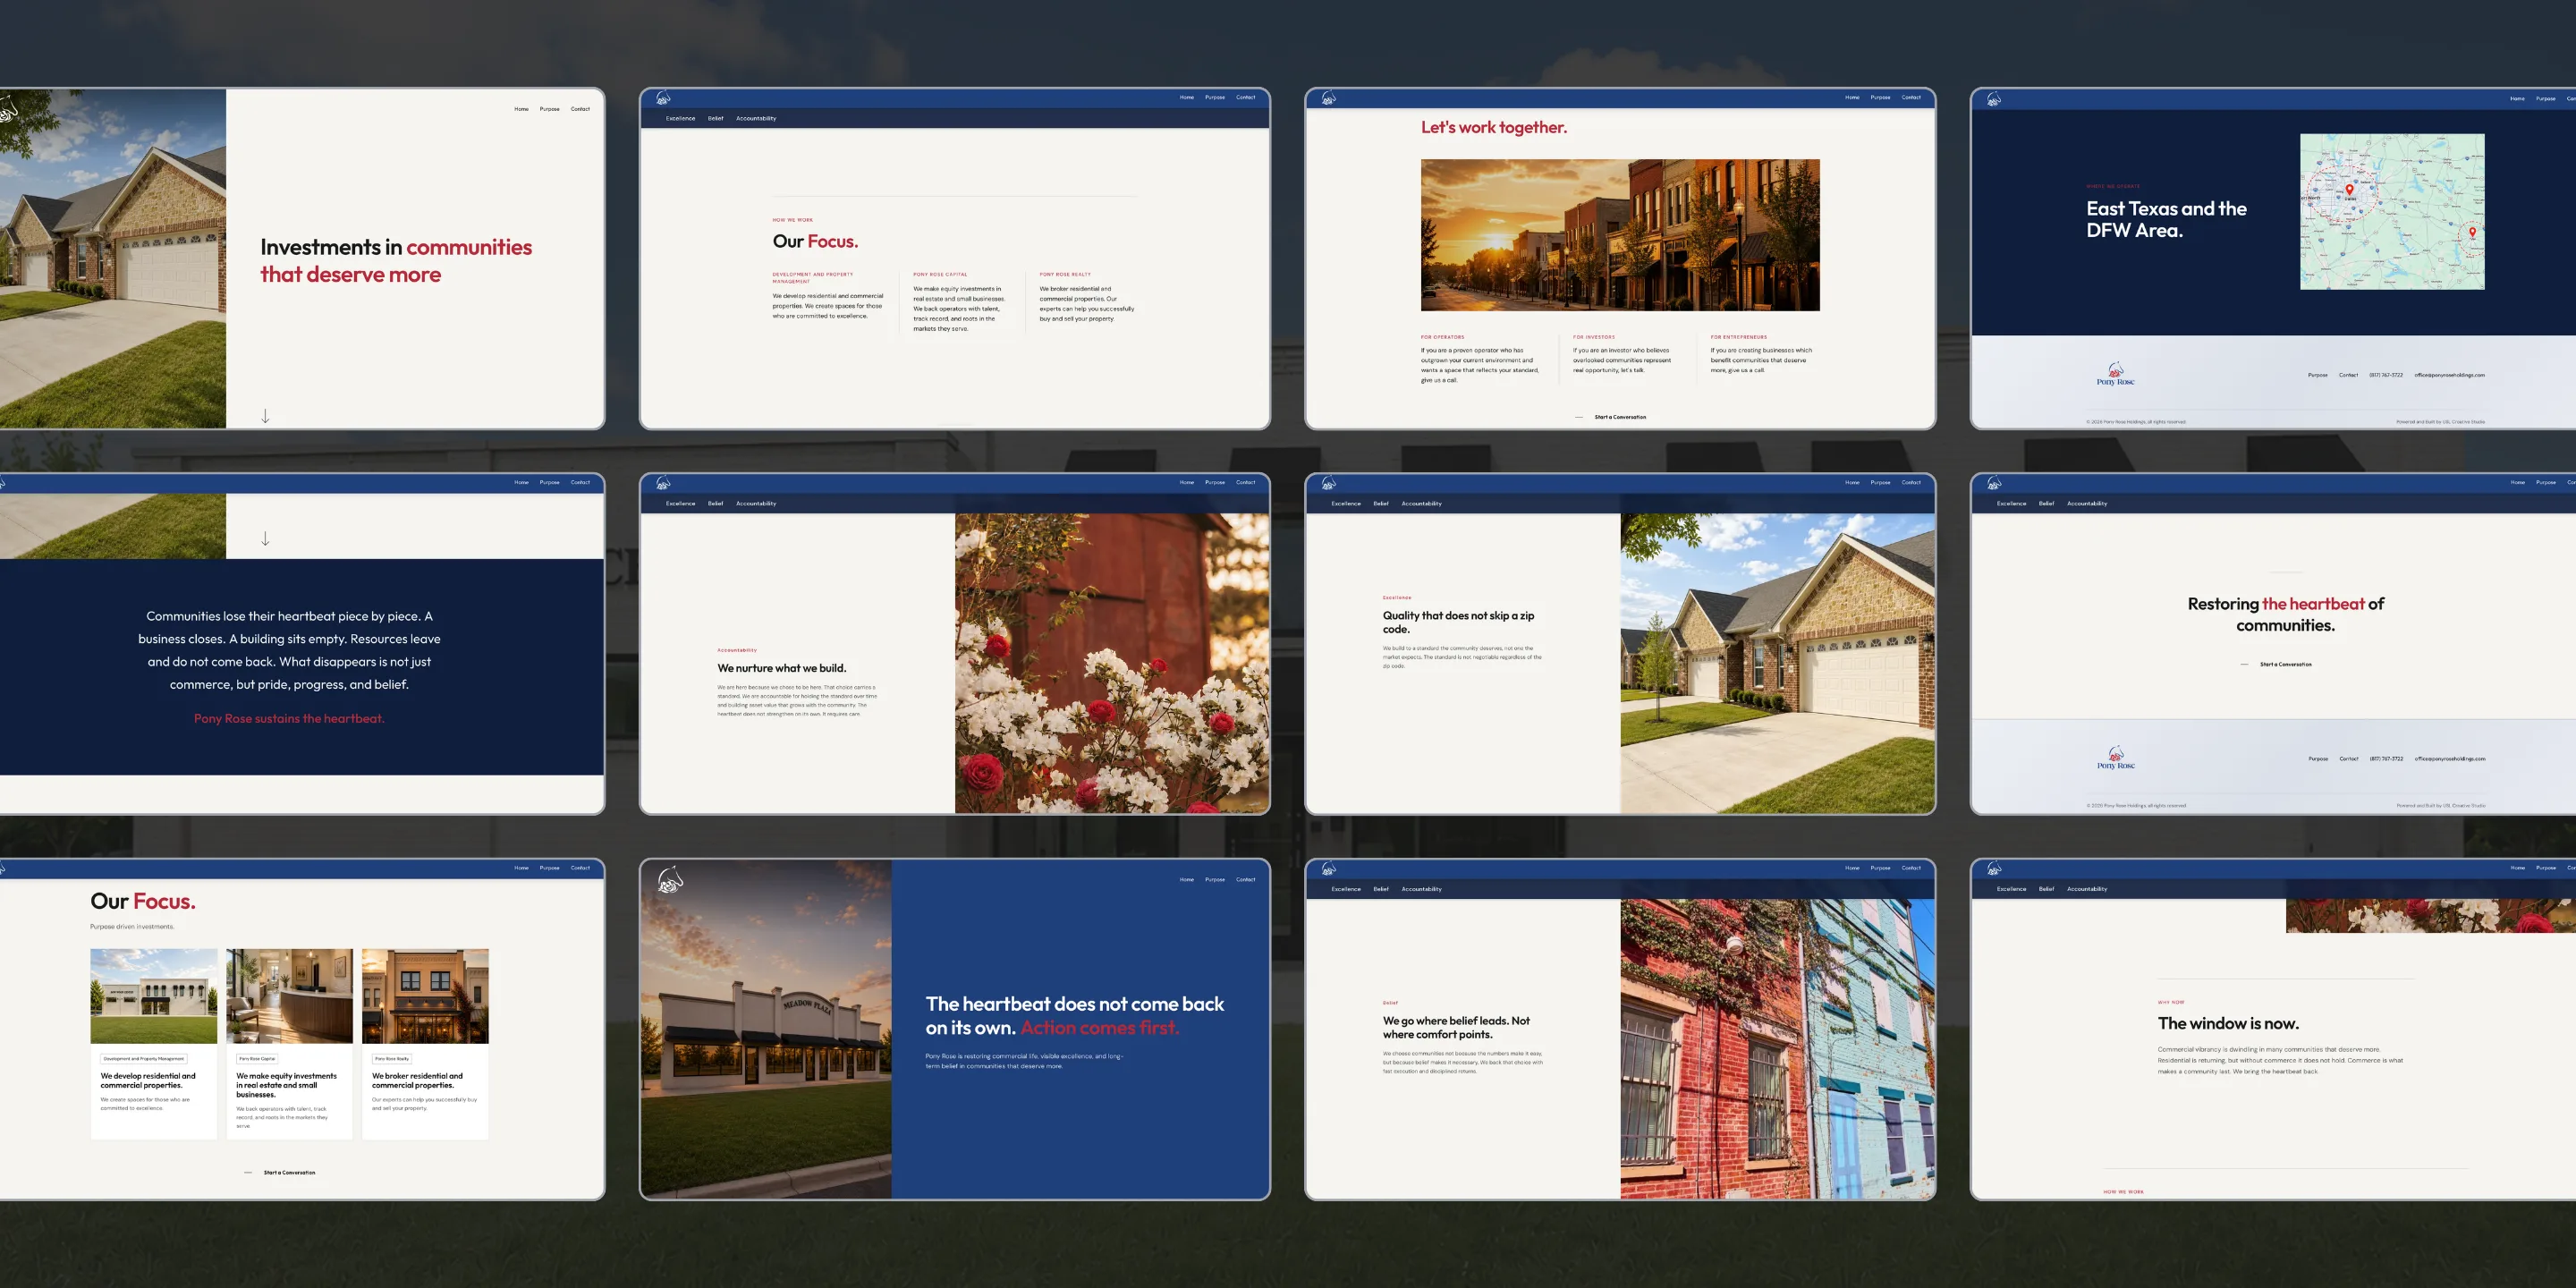Screen dimensions: 2576x1288
Task: Click the Texas map image
Action: (2392, 212)
